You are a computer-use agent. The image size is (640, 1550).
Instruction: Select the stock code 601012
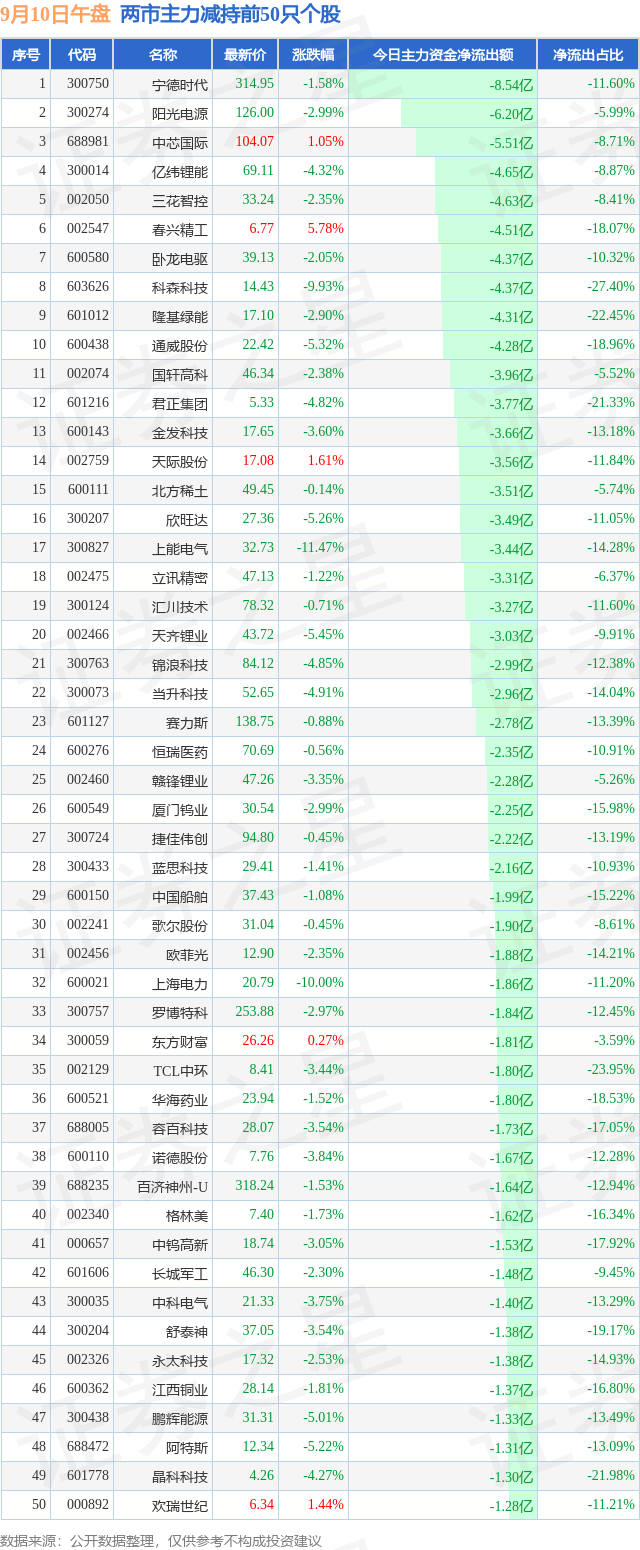(x=88, y=316)
